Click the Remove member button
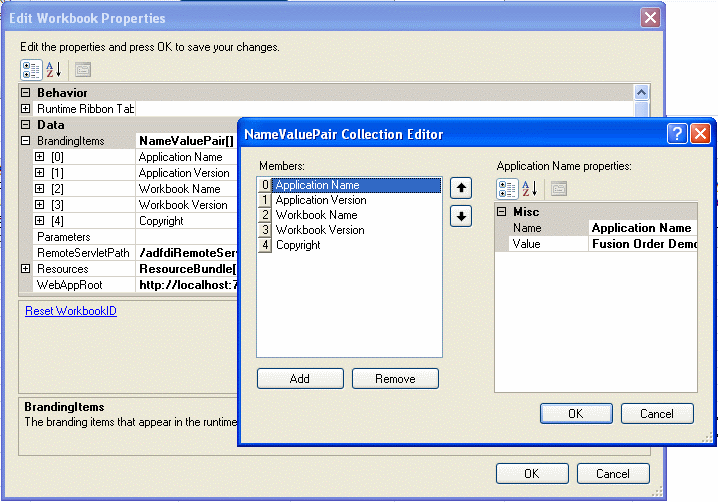The height and width of the screenshot is (502, 718). click(x=395, y=379)
